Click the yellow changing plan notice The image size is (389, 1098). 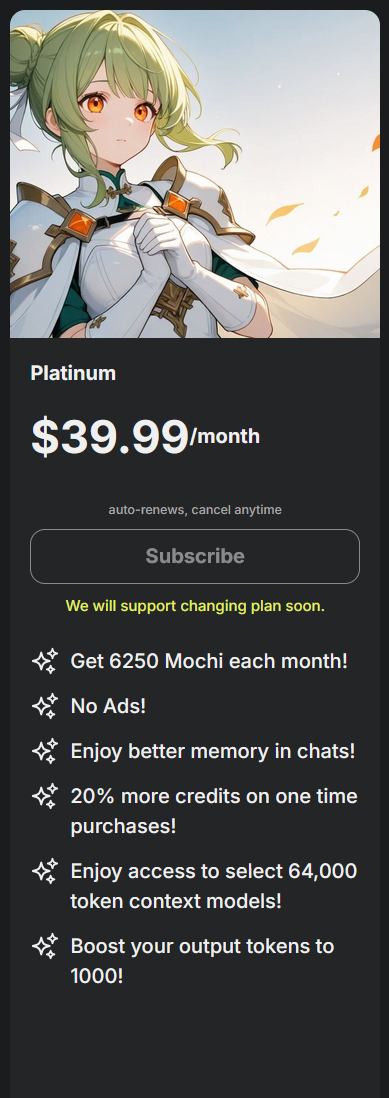(194, 606)
